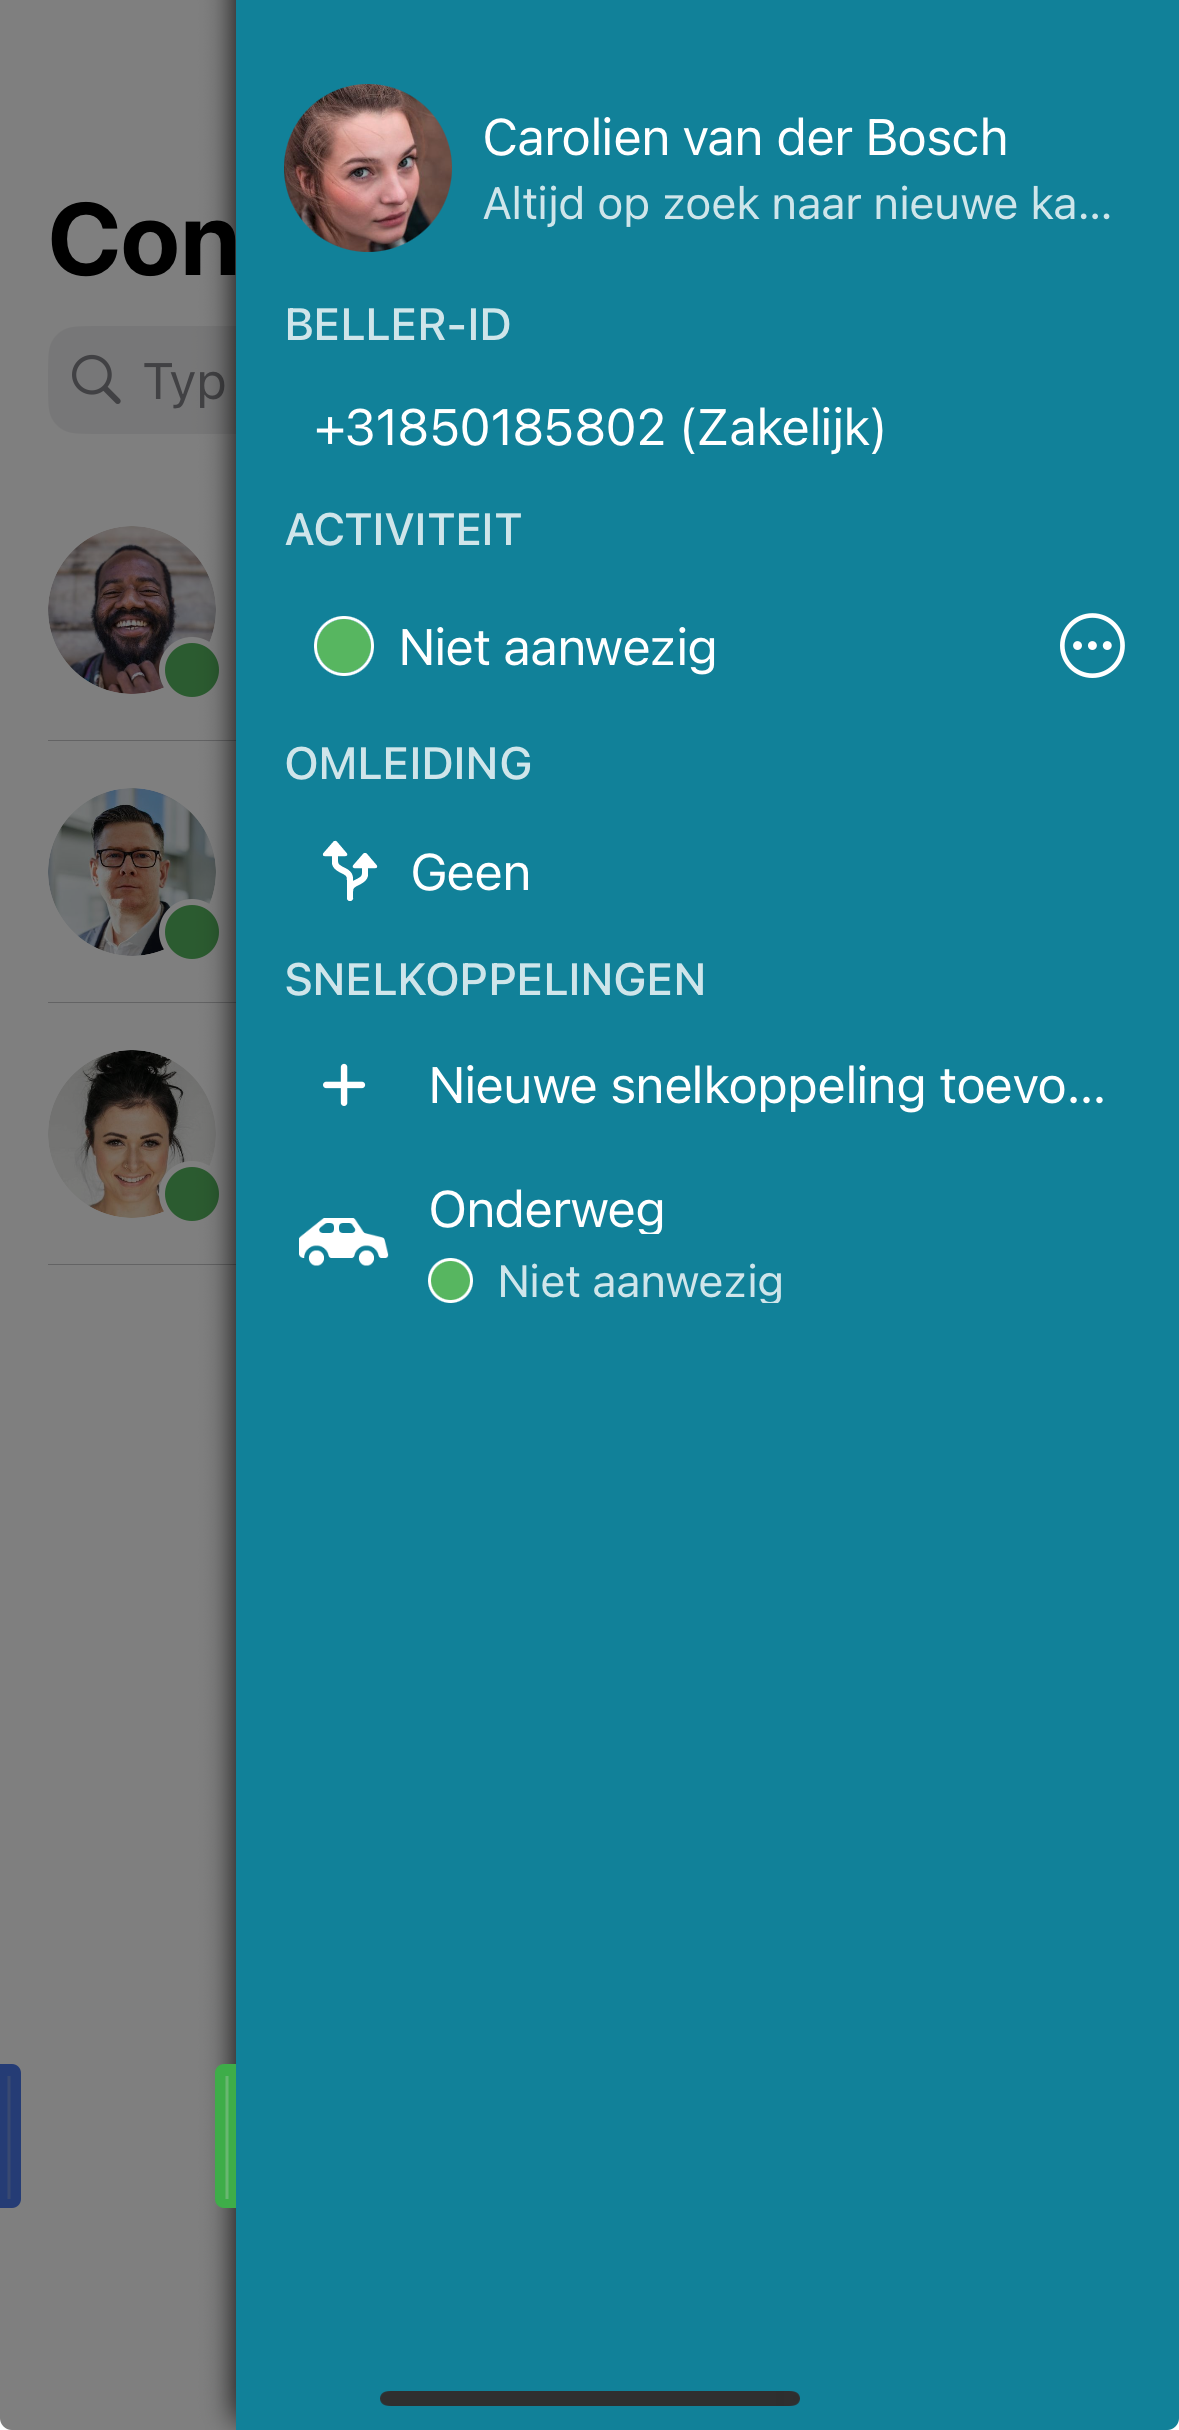Tap the call forwarding arrows icon
Image resolution: width=1179 pixels, height=2430 pixels.
(349, 871)
